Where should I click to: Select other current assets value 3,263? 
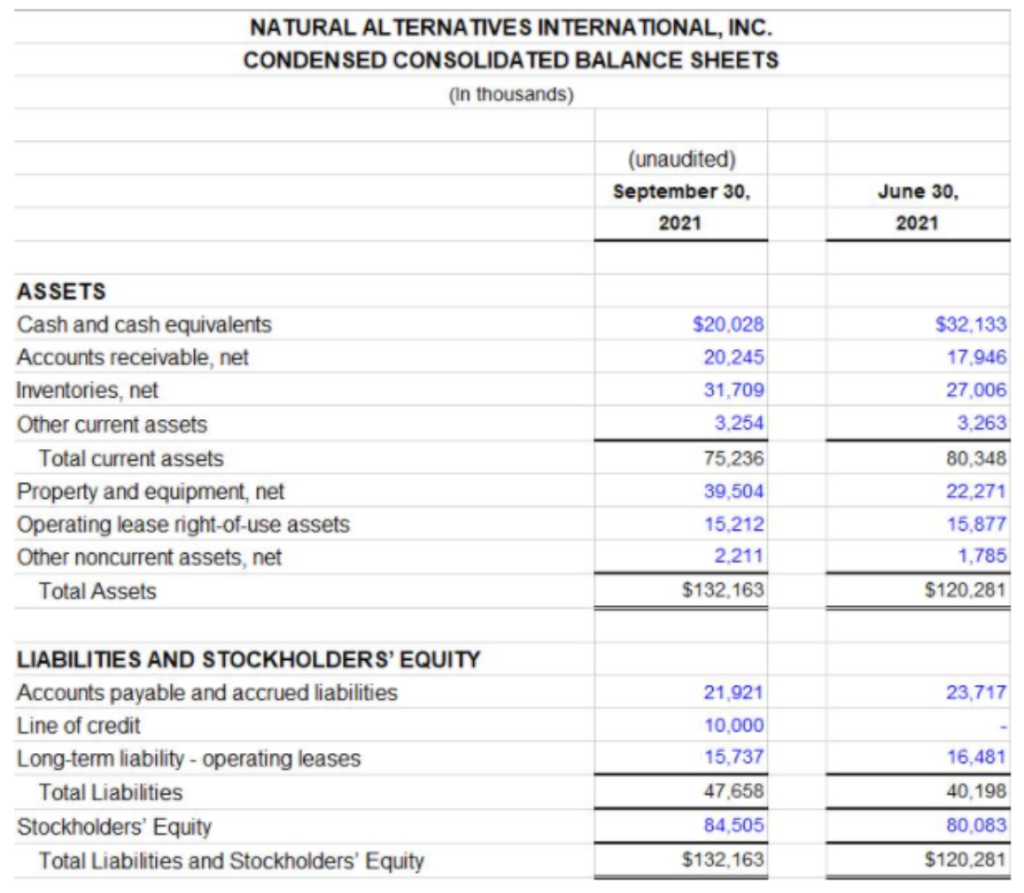pyautogui.click(x=982, y=423)
